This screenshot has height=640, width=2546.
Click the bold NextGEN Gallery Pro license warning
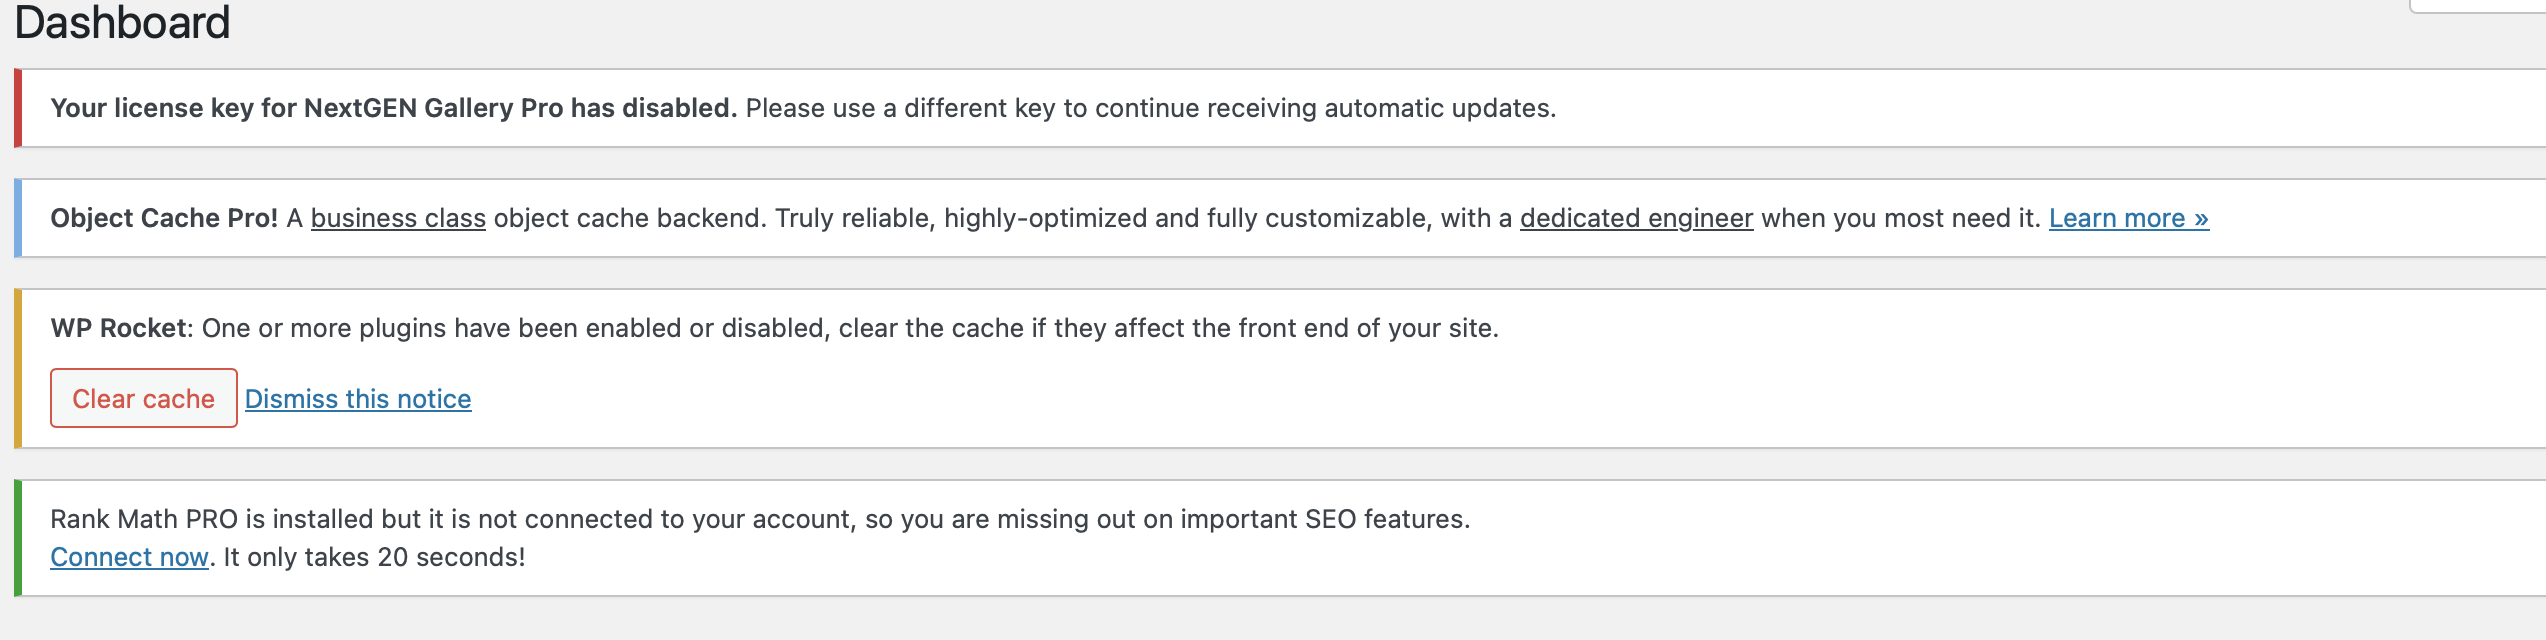click(x=393, y=108)
